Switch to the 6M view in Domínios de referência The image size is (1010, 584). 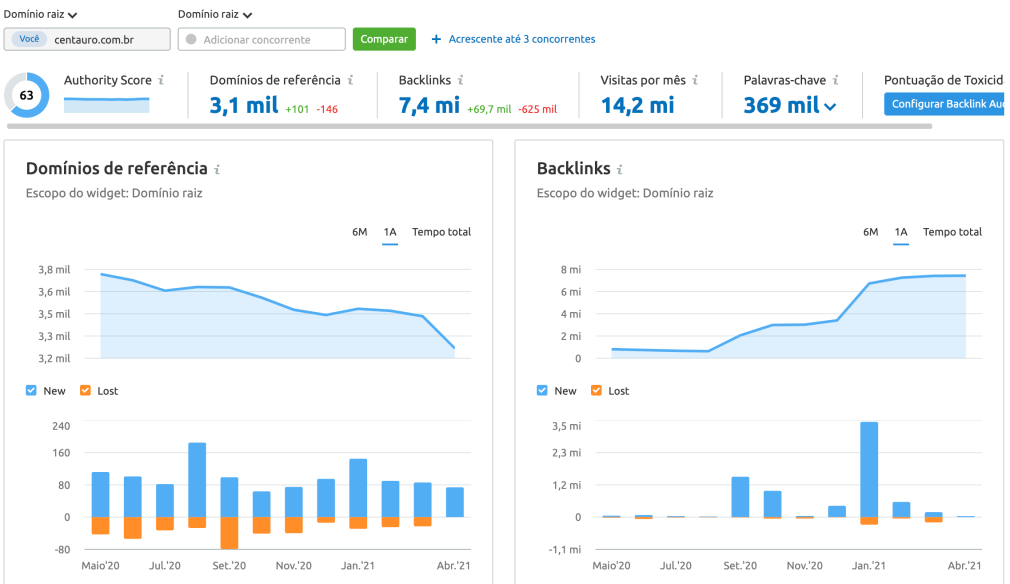pos(360,231)
